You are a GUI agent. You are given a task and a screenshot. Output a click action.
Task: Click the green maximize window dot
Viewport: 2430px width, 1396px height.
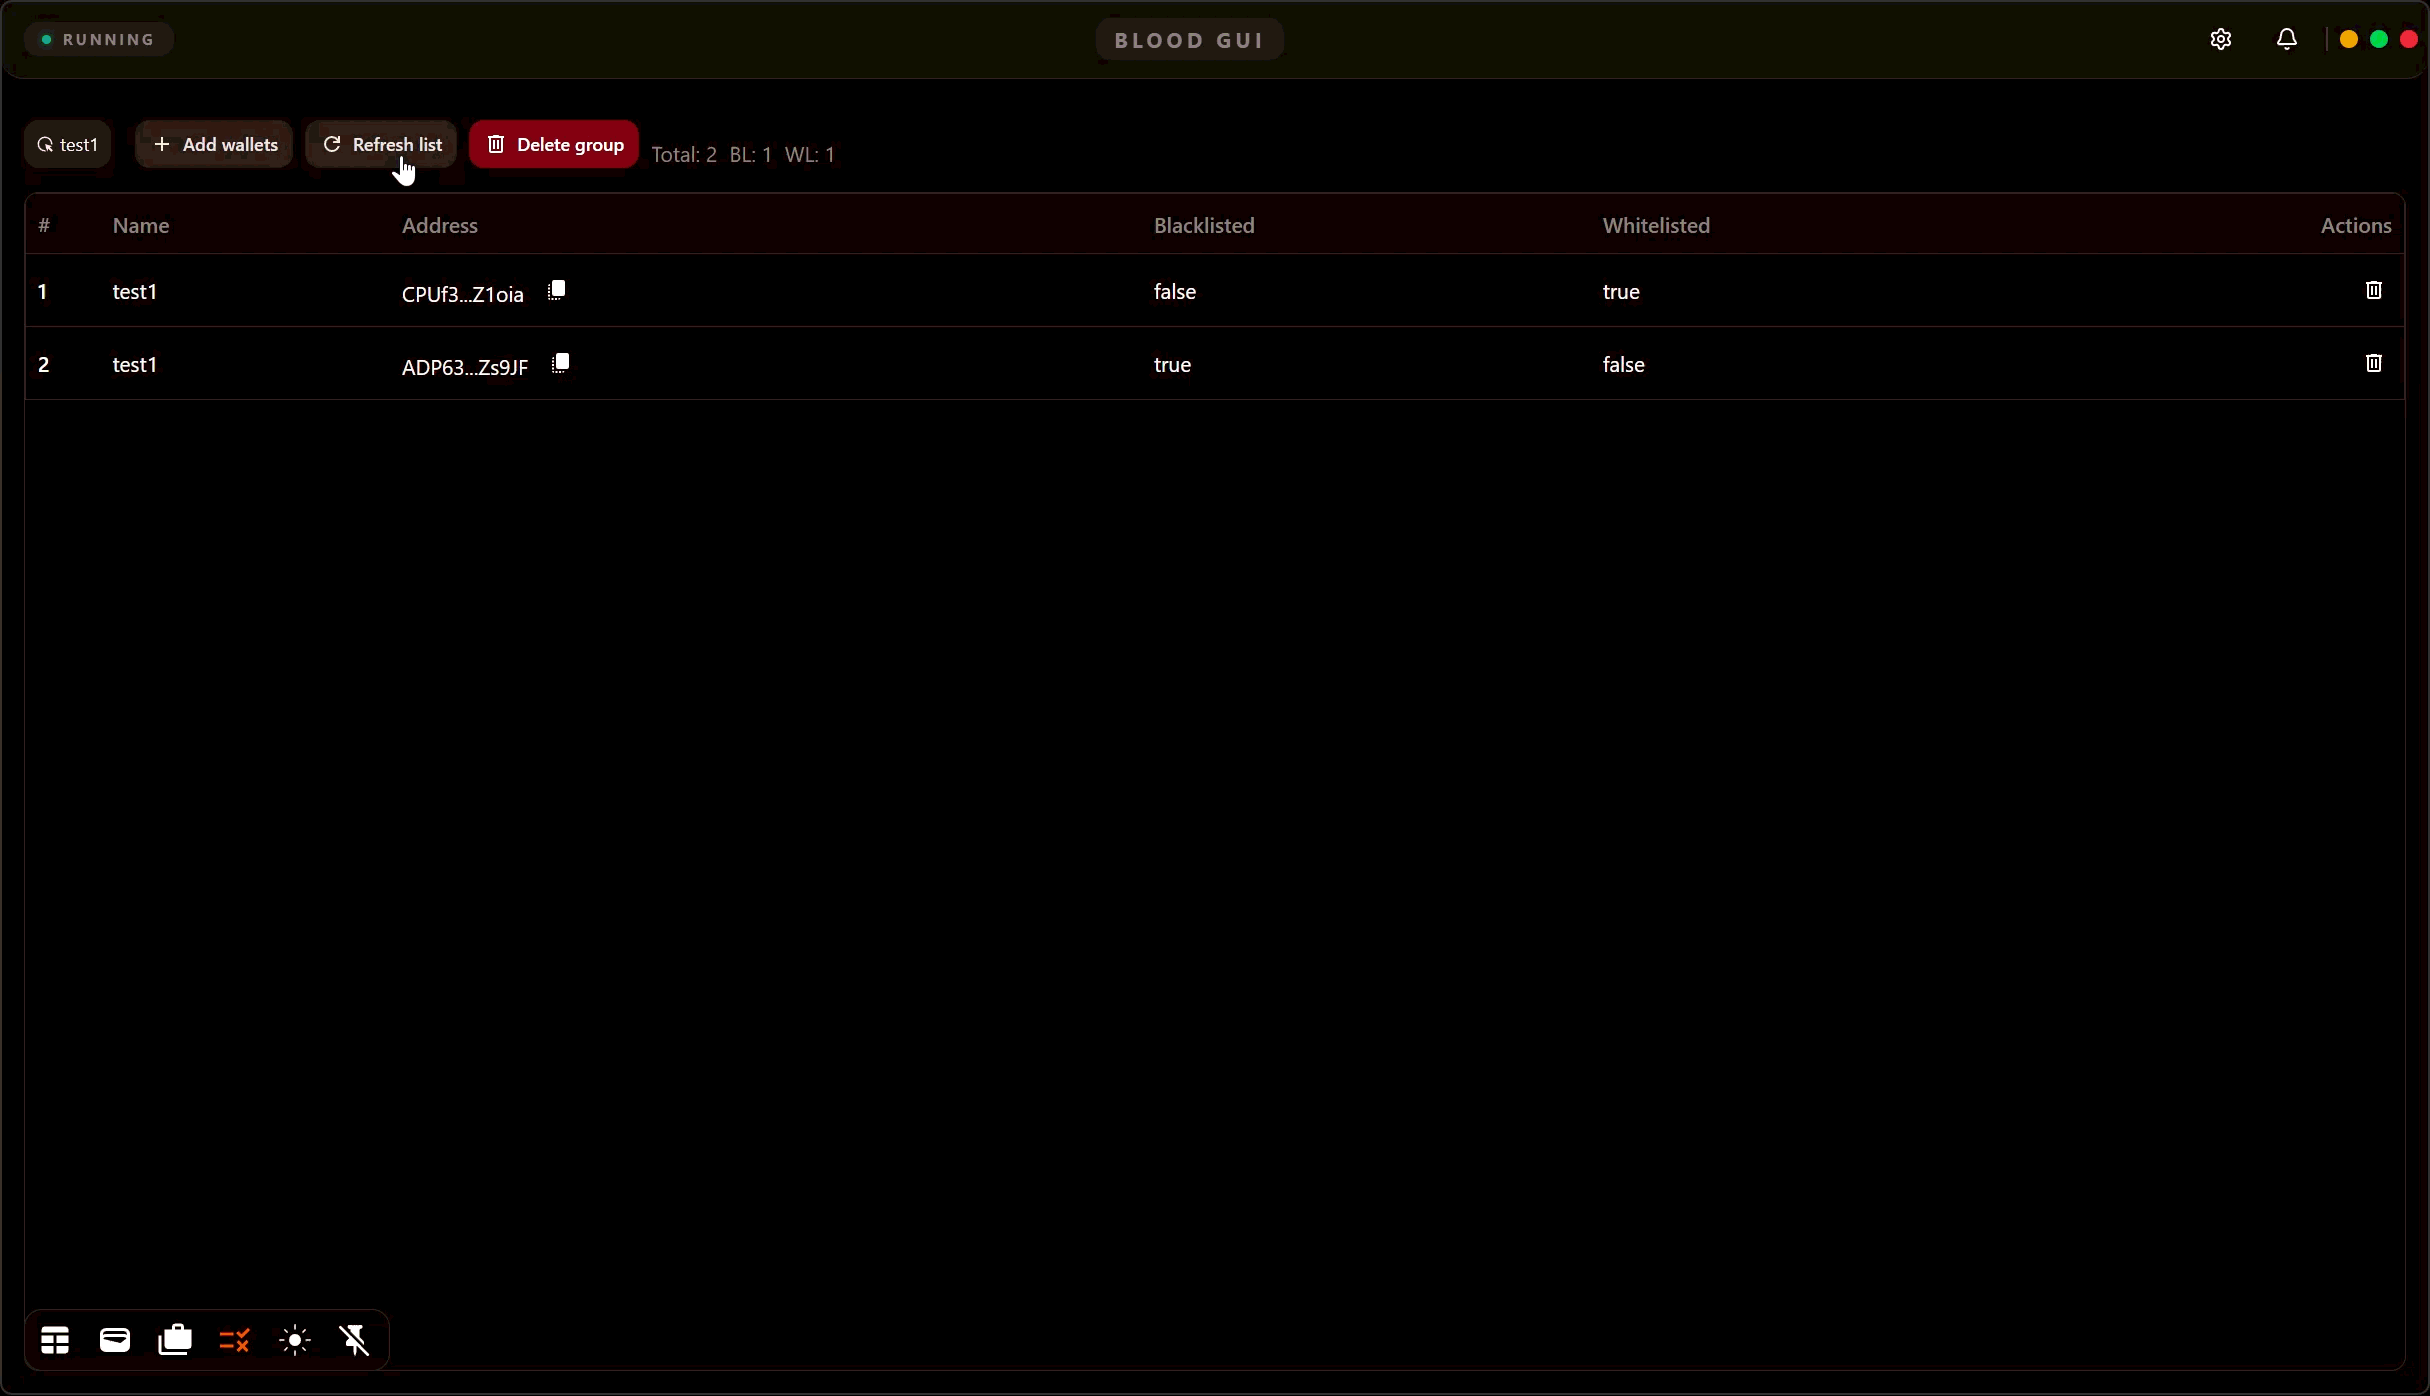click(2379, 39)
